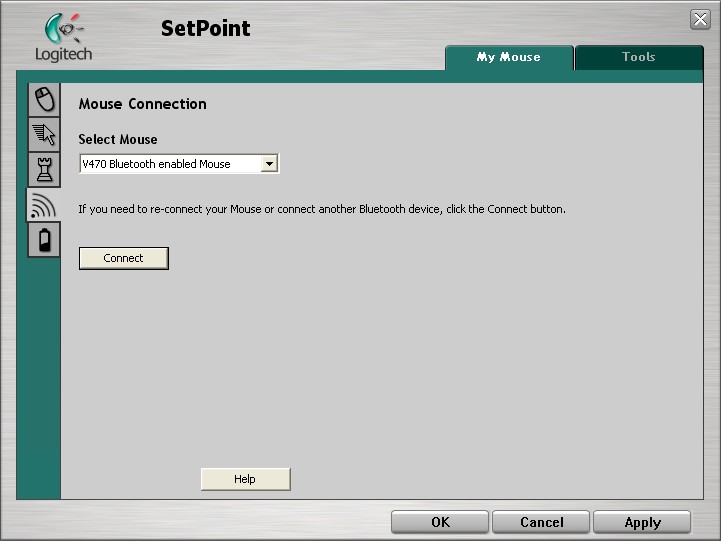Open the mouse button settings sidebar icon

44,99
